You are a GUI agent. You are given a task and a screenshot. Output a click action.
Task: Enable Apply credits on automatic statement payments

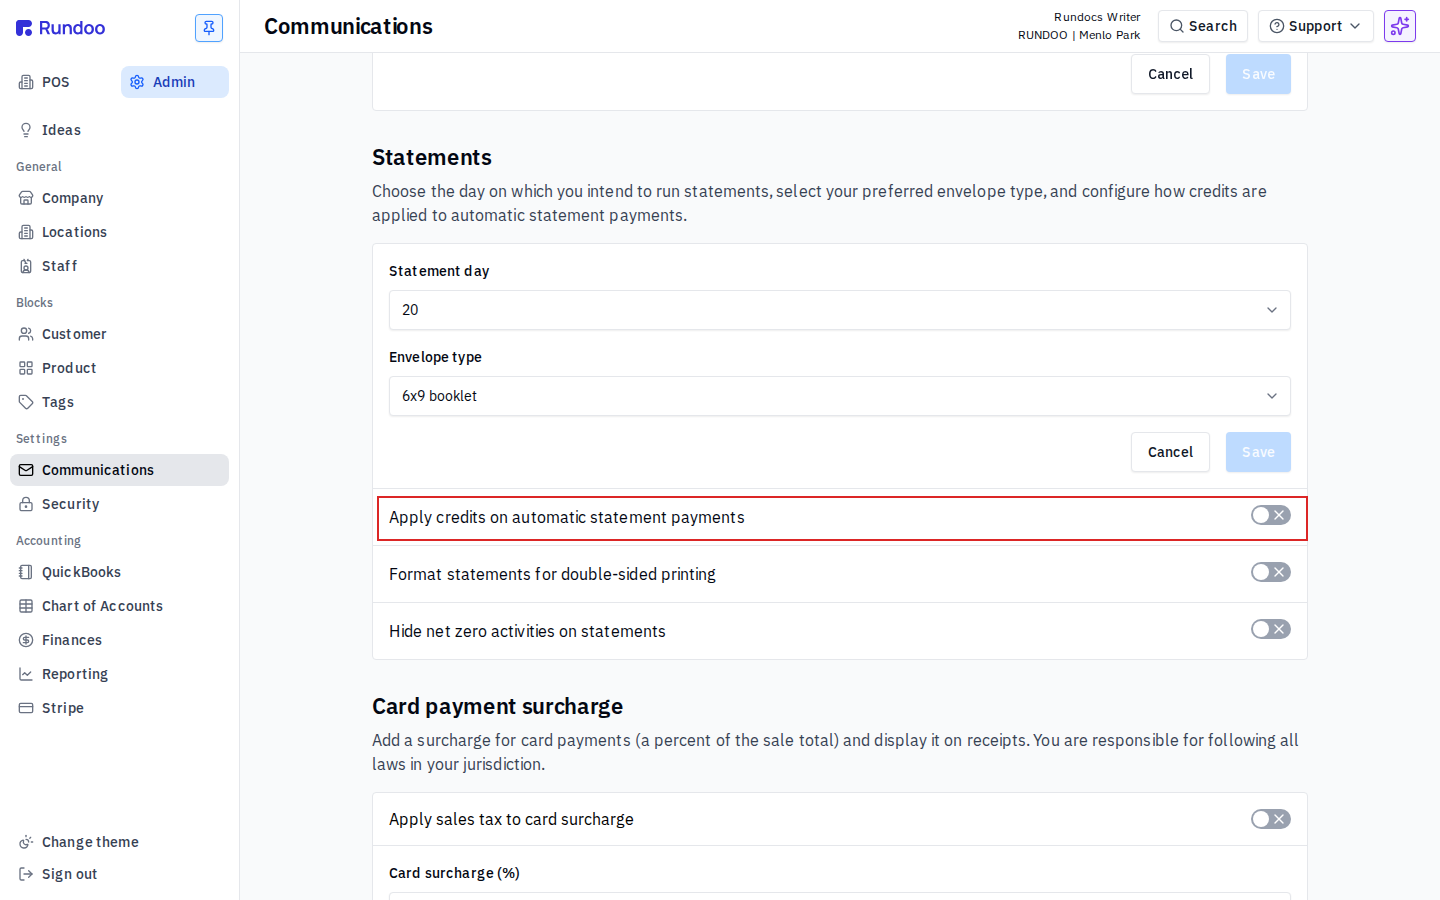point(1271,515)
